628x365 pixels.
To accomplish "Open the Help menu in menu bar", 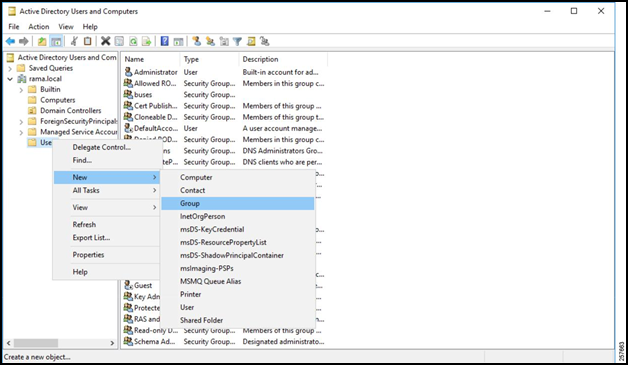I will (90, 27).
